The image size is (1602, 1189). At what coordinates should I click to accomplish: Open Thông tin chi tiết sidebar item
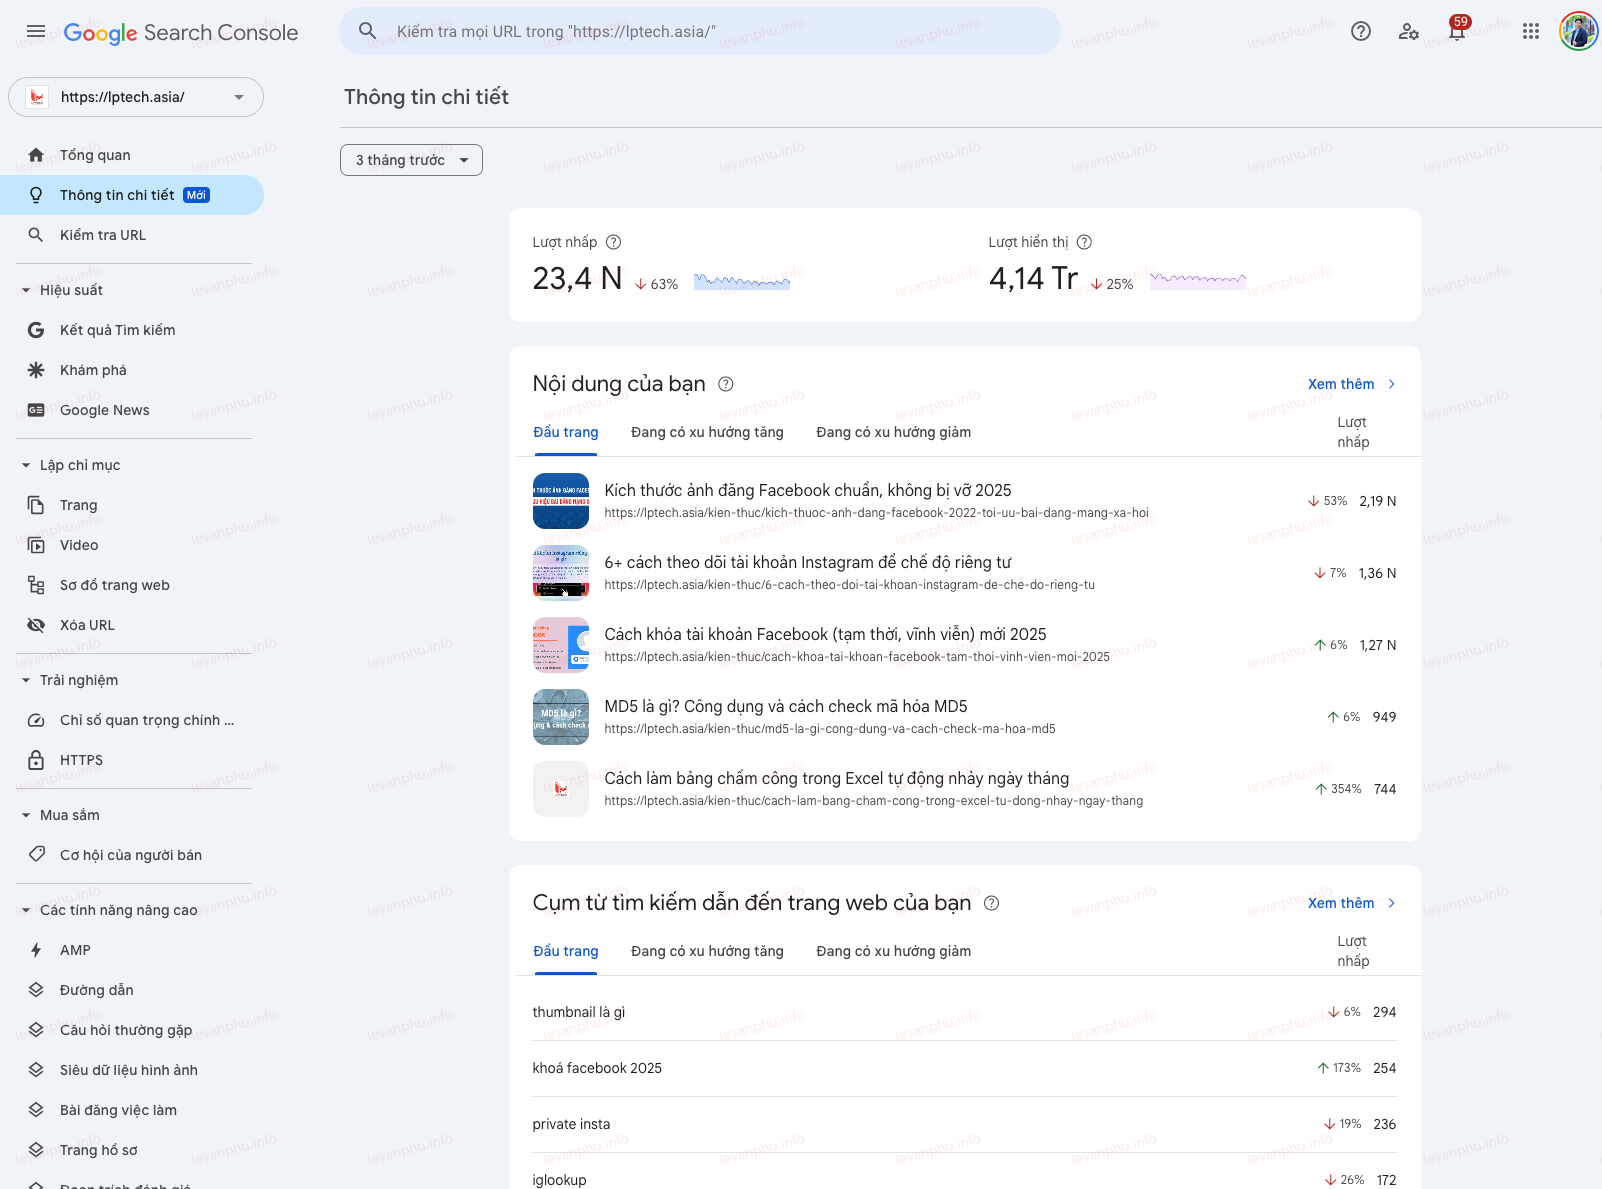click(132, 195)
